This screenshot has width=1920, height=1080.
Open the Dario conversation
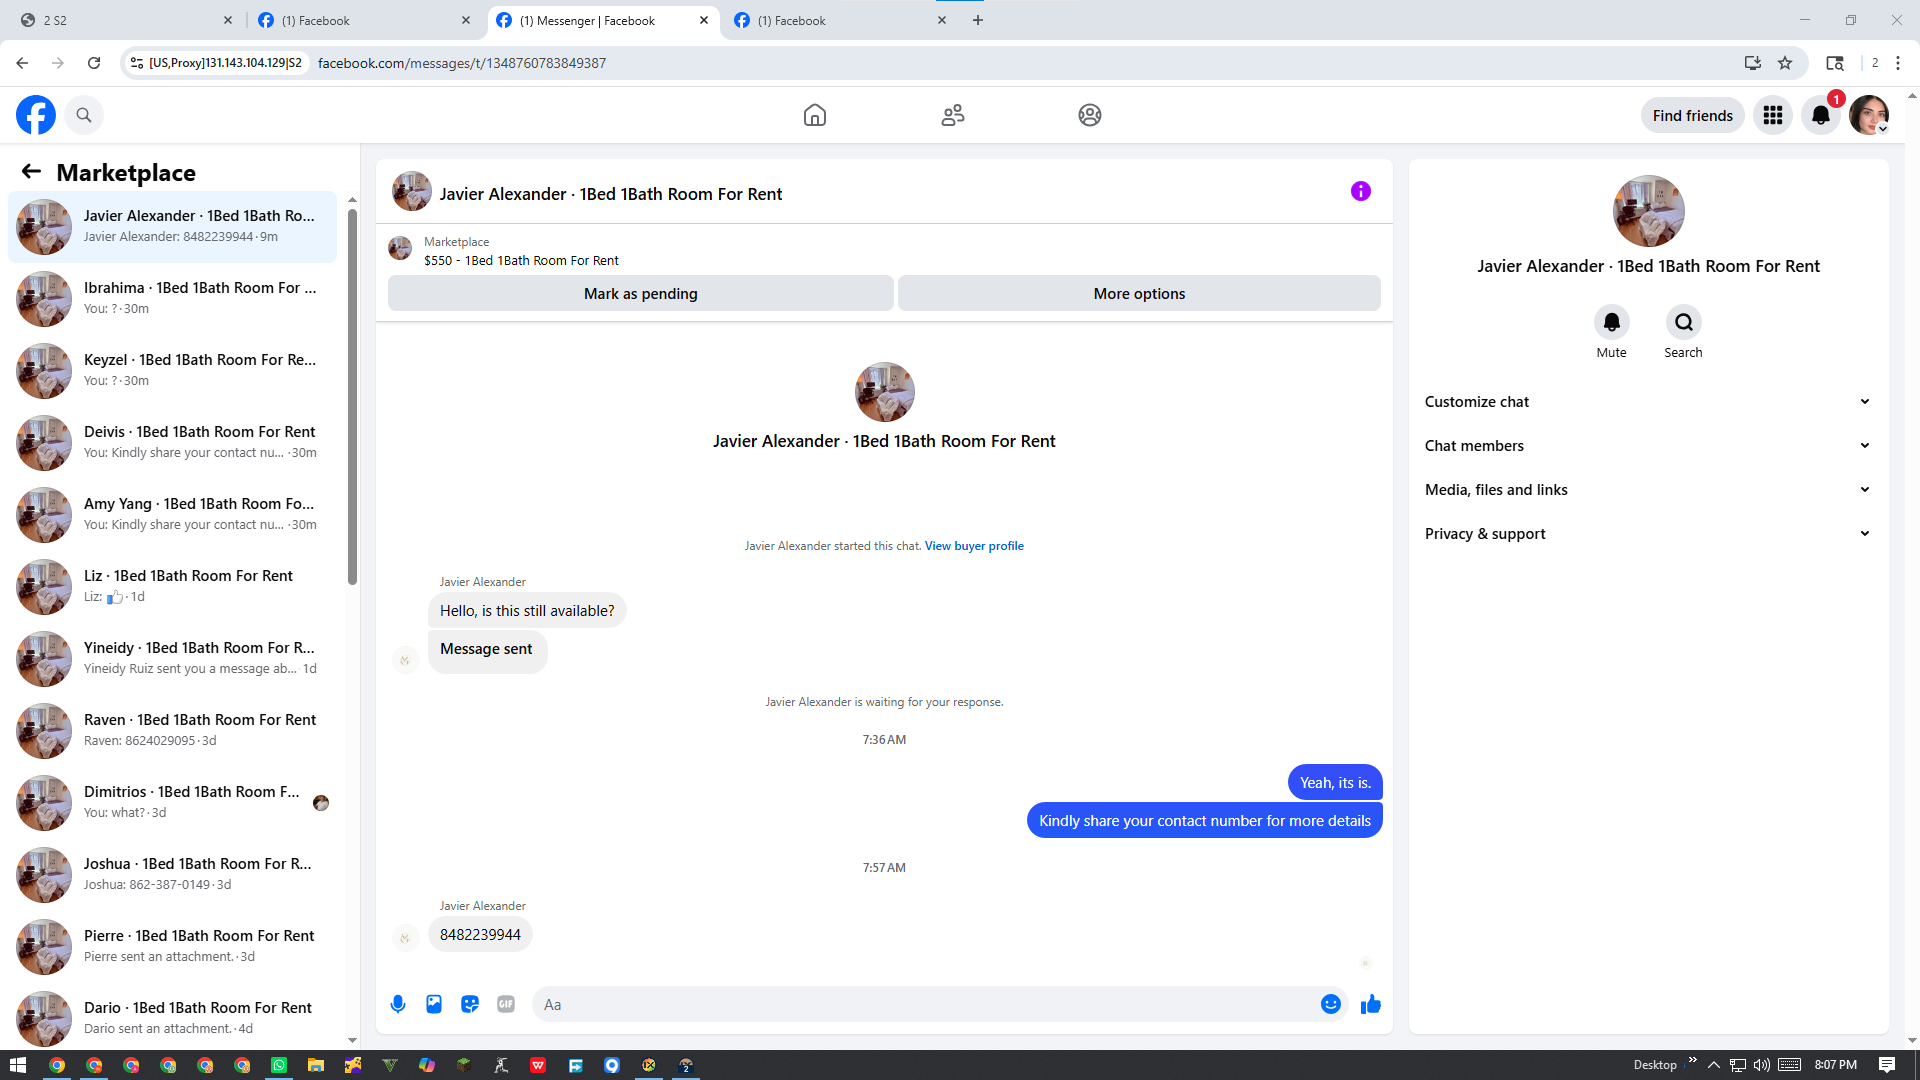pyautogui.click(x=172, y=1018)
